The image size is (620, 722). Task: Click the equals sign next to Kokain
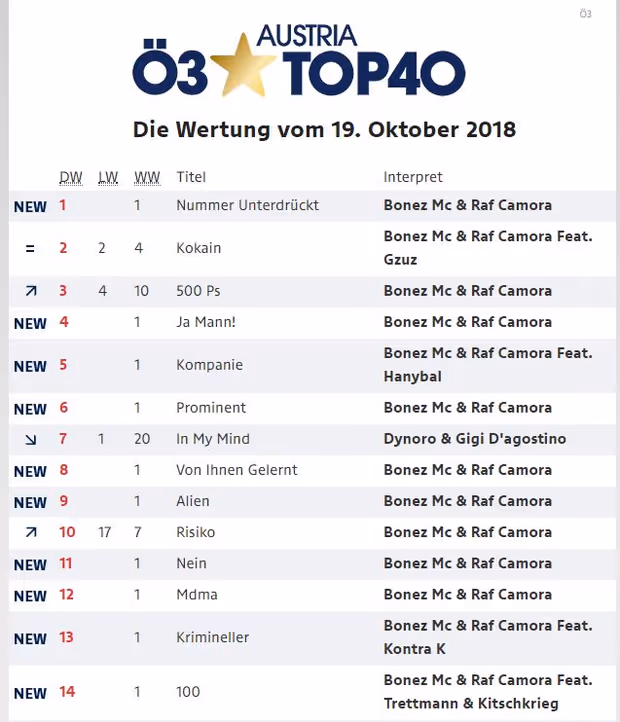tap(30, 249)
